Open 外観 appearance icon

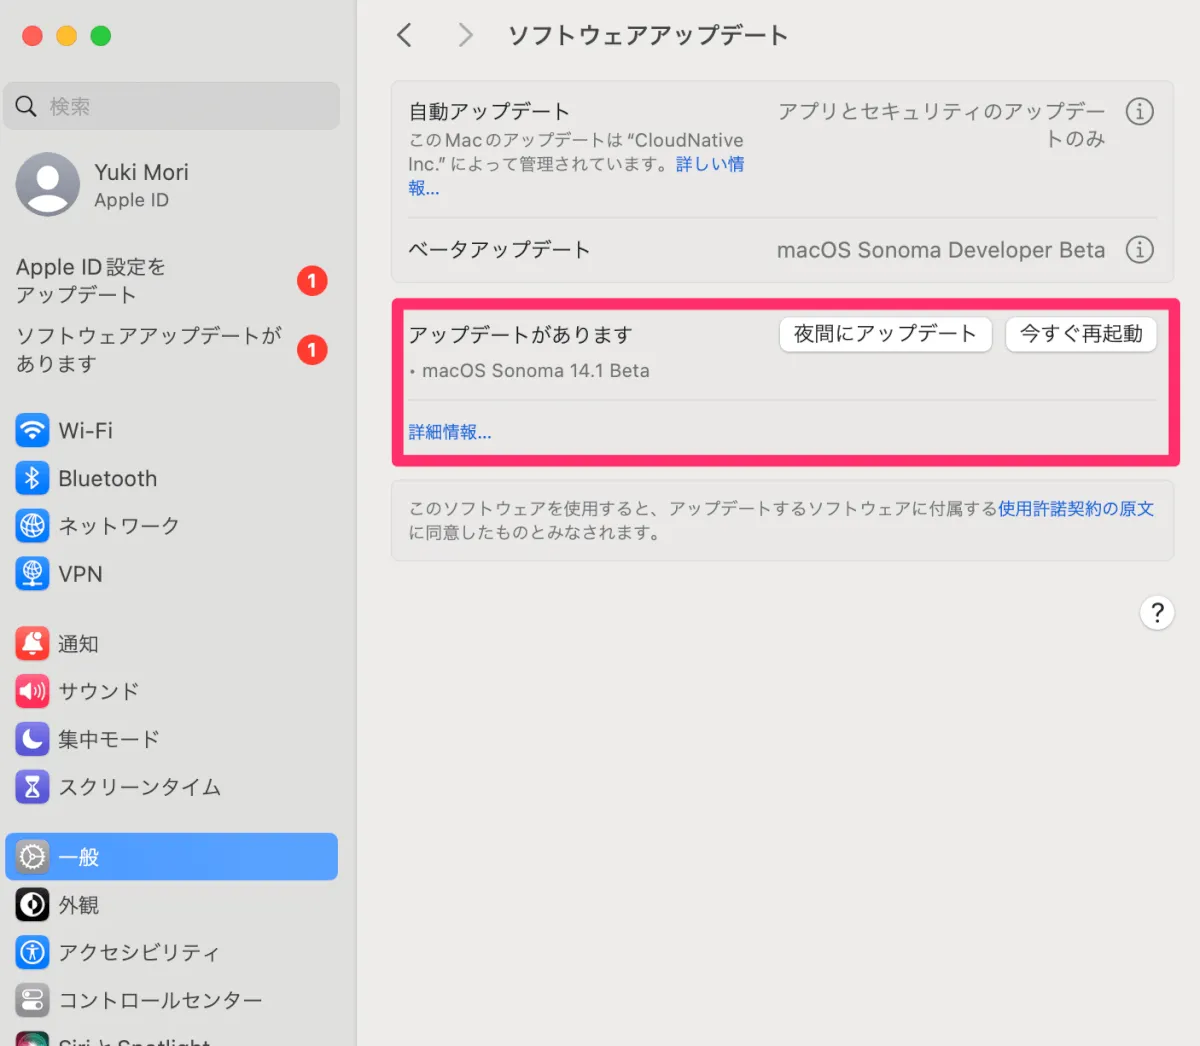click(32, 905)
